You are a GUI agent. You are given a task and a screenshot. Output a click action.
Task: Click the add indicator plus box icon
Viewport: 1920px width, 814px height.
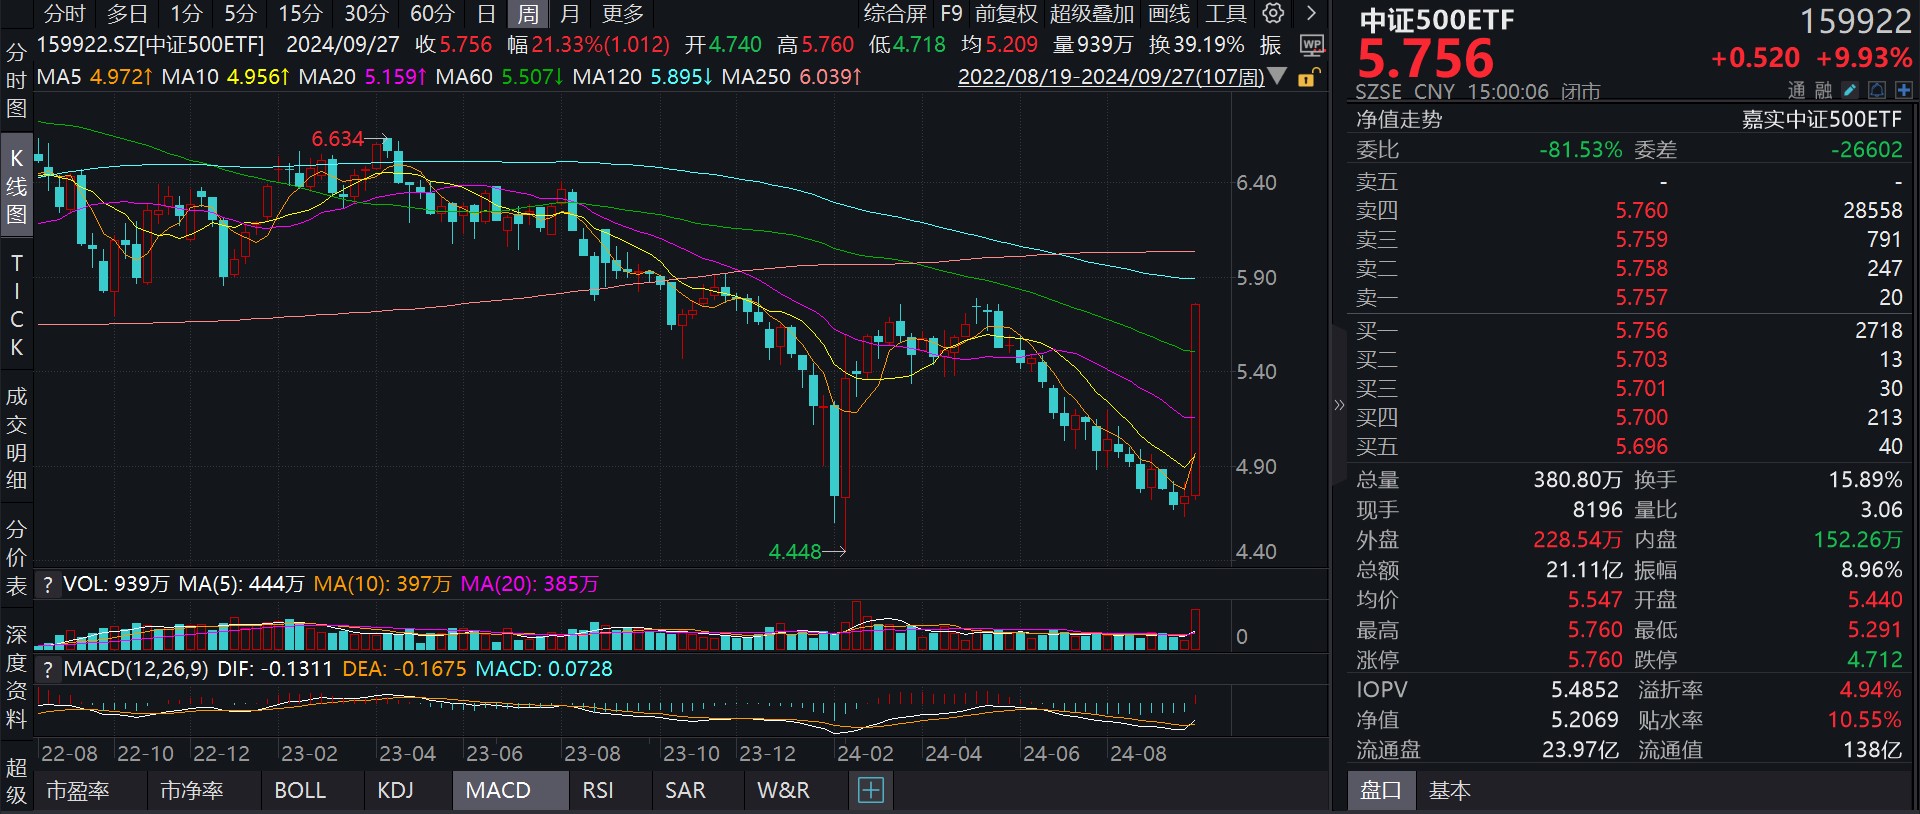[x=871, y=791]
